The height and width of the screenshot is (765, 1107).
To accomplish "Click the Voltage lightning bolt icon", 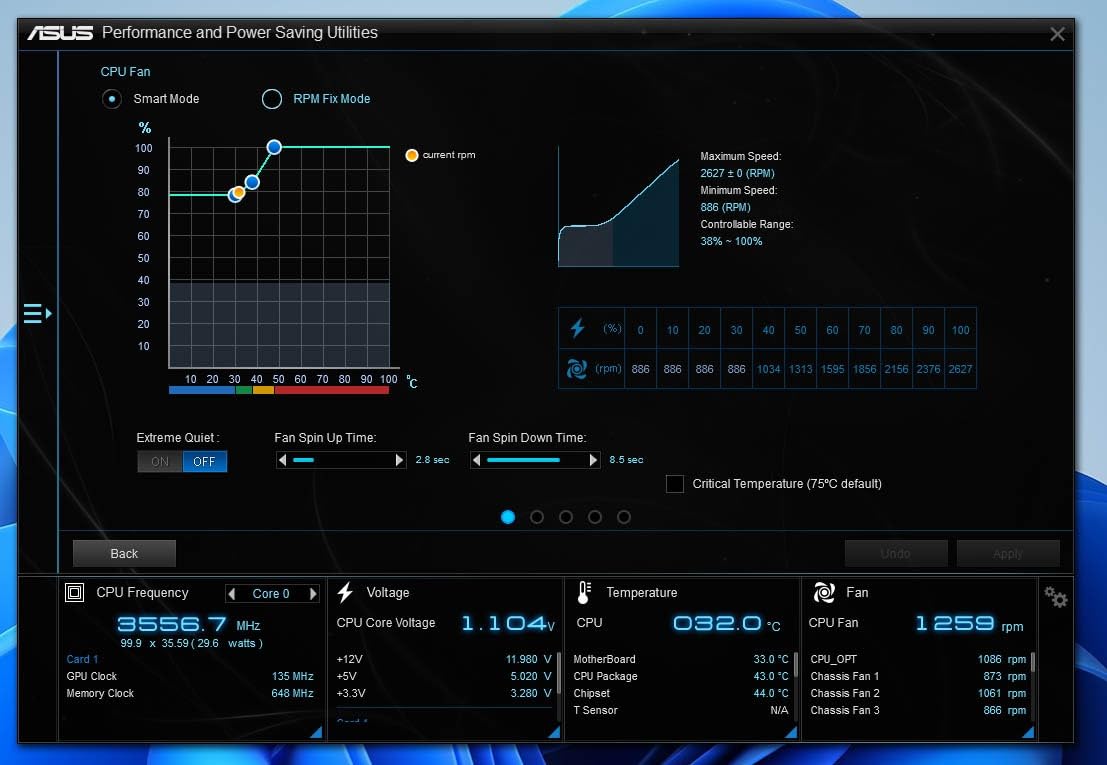I will tap(345, 592).
